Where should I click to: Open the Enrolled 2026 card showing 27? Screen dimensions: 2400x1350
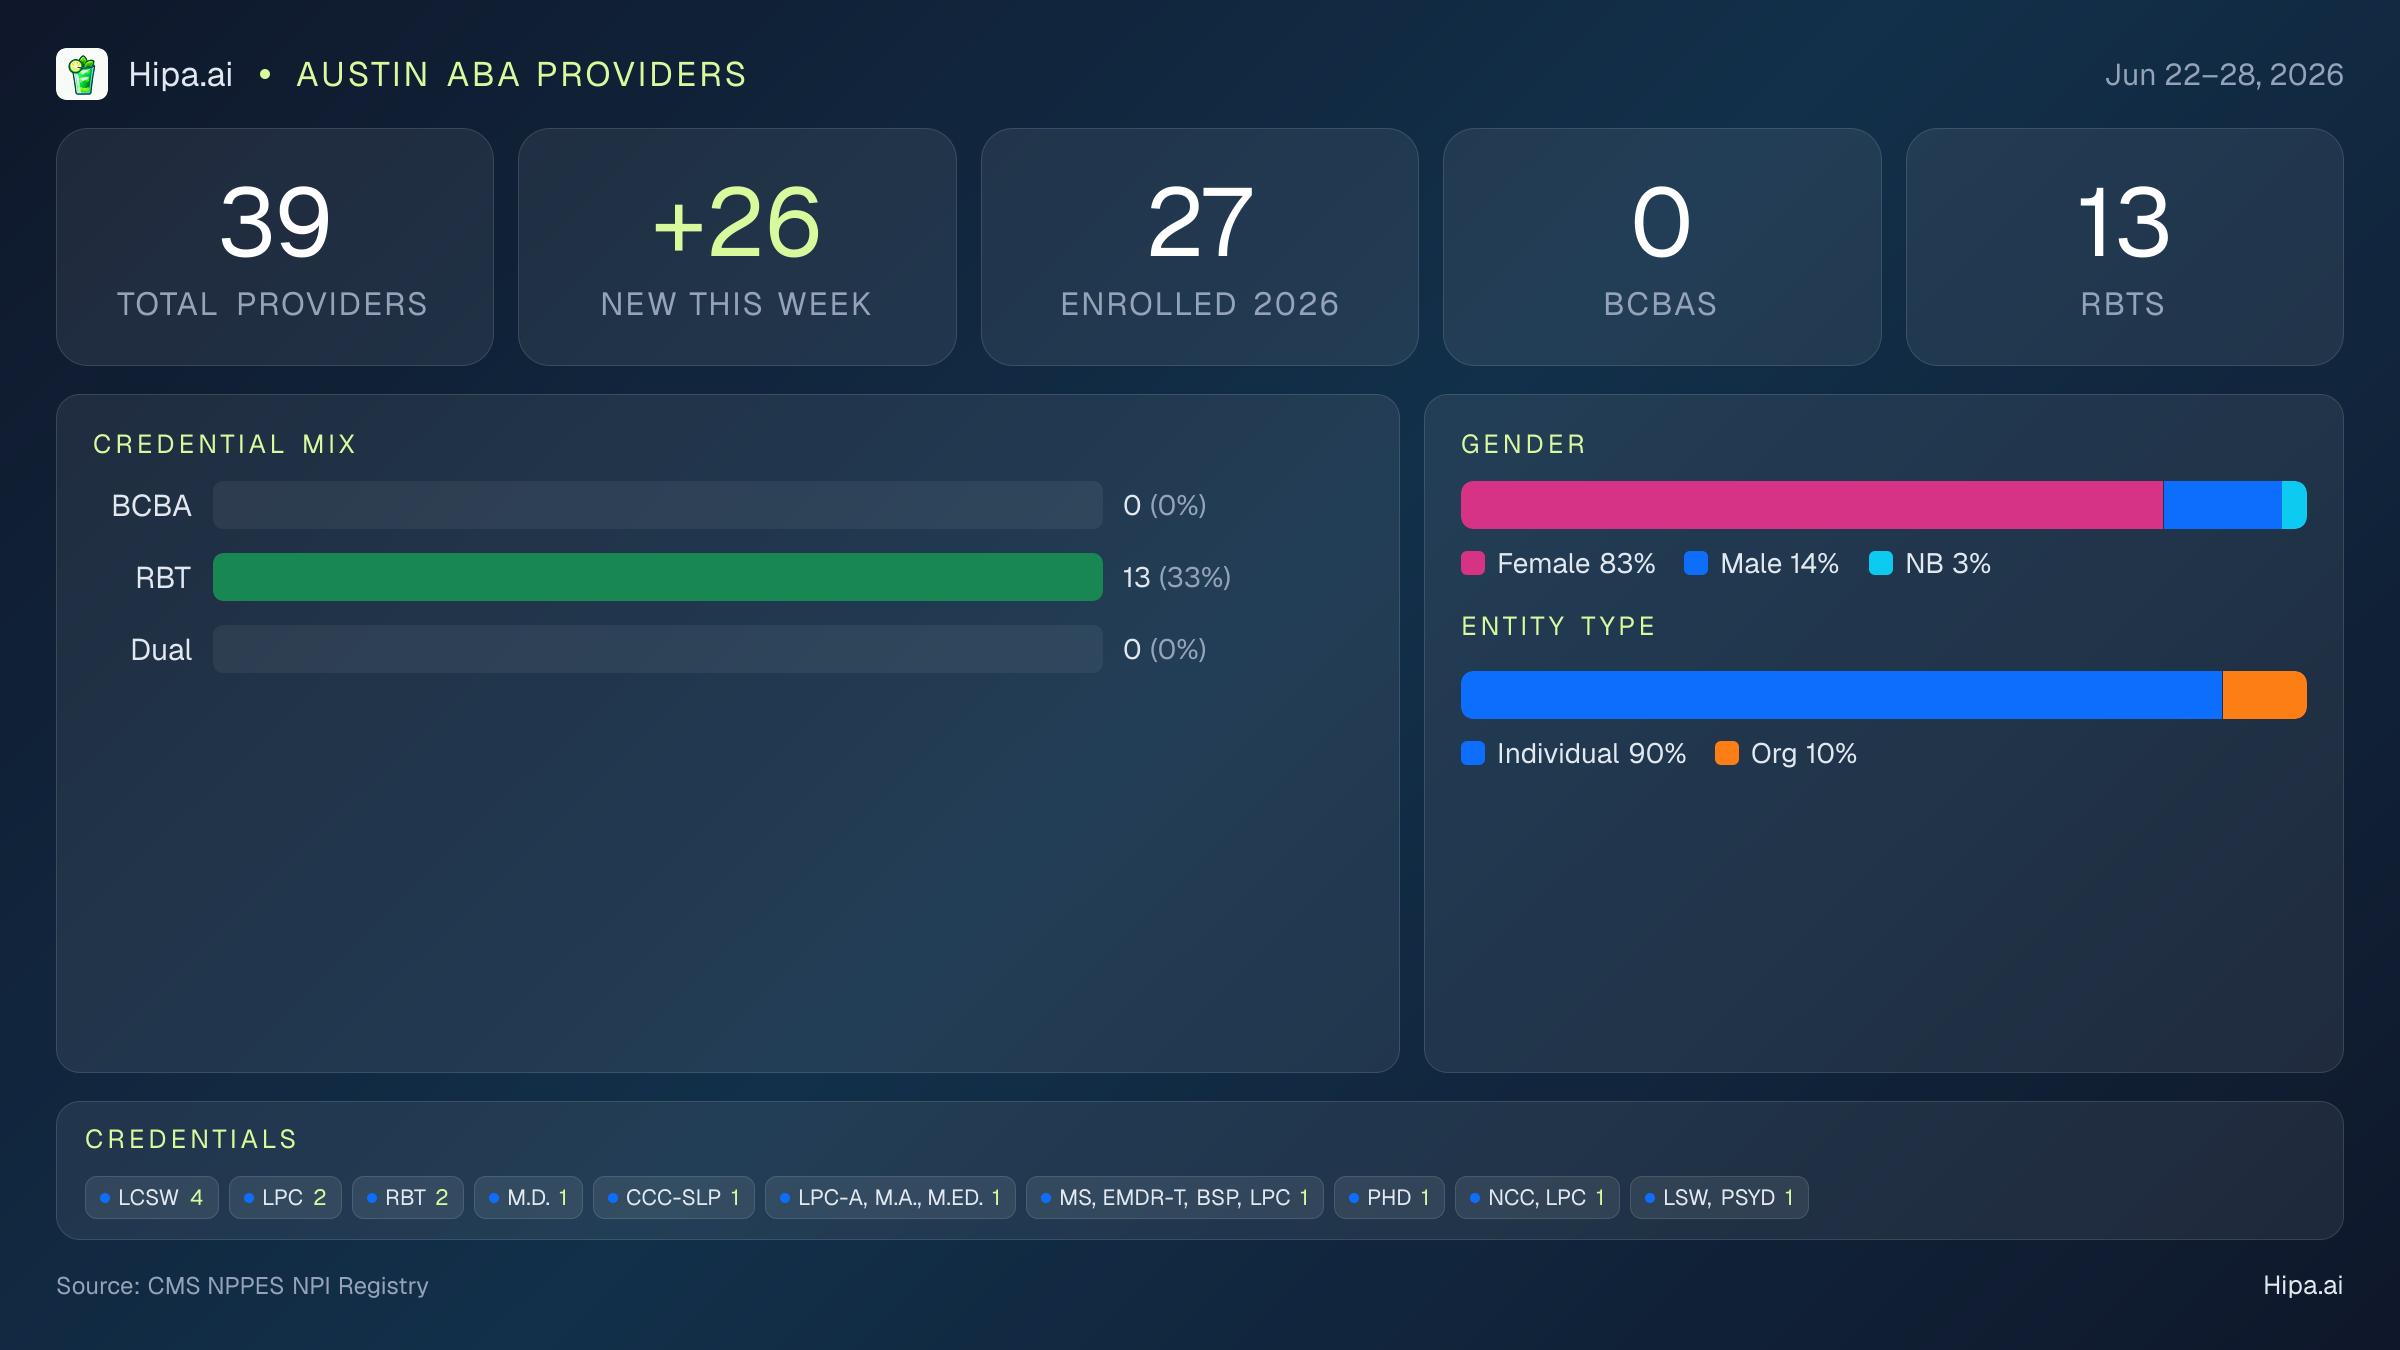(x=1200, y=247)
